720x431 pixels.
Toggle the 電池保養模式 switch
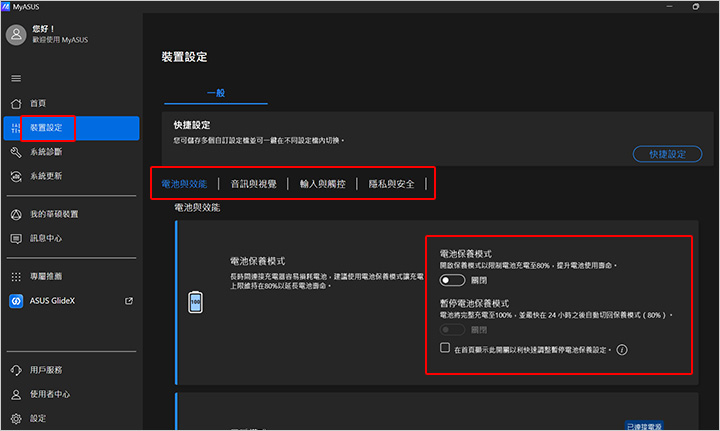[452, 280]
